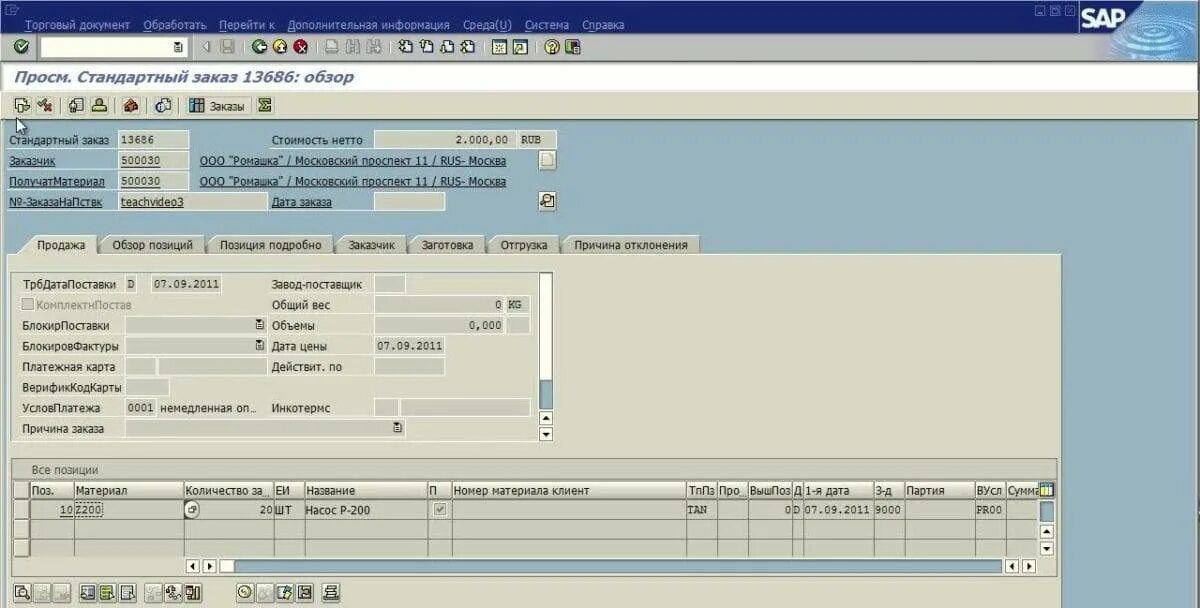Switch to the Отгрузка tab
1200x608 pixels.
(524, 244)
